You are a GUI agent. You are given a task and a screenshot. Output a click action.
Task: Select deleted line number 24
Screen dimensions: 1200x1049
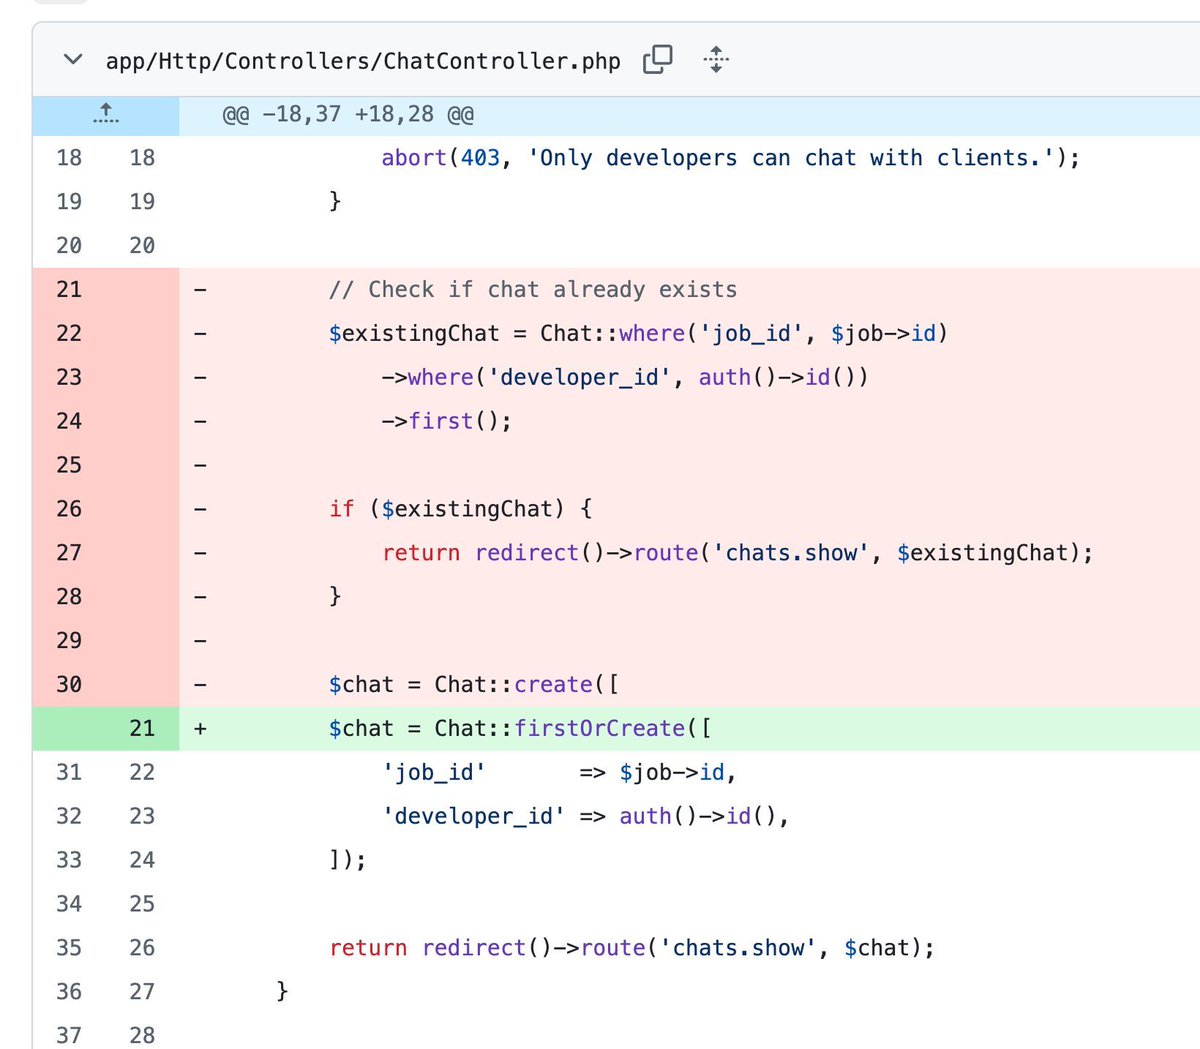69,421
